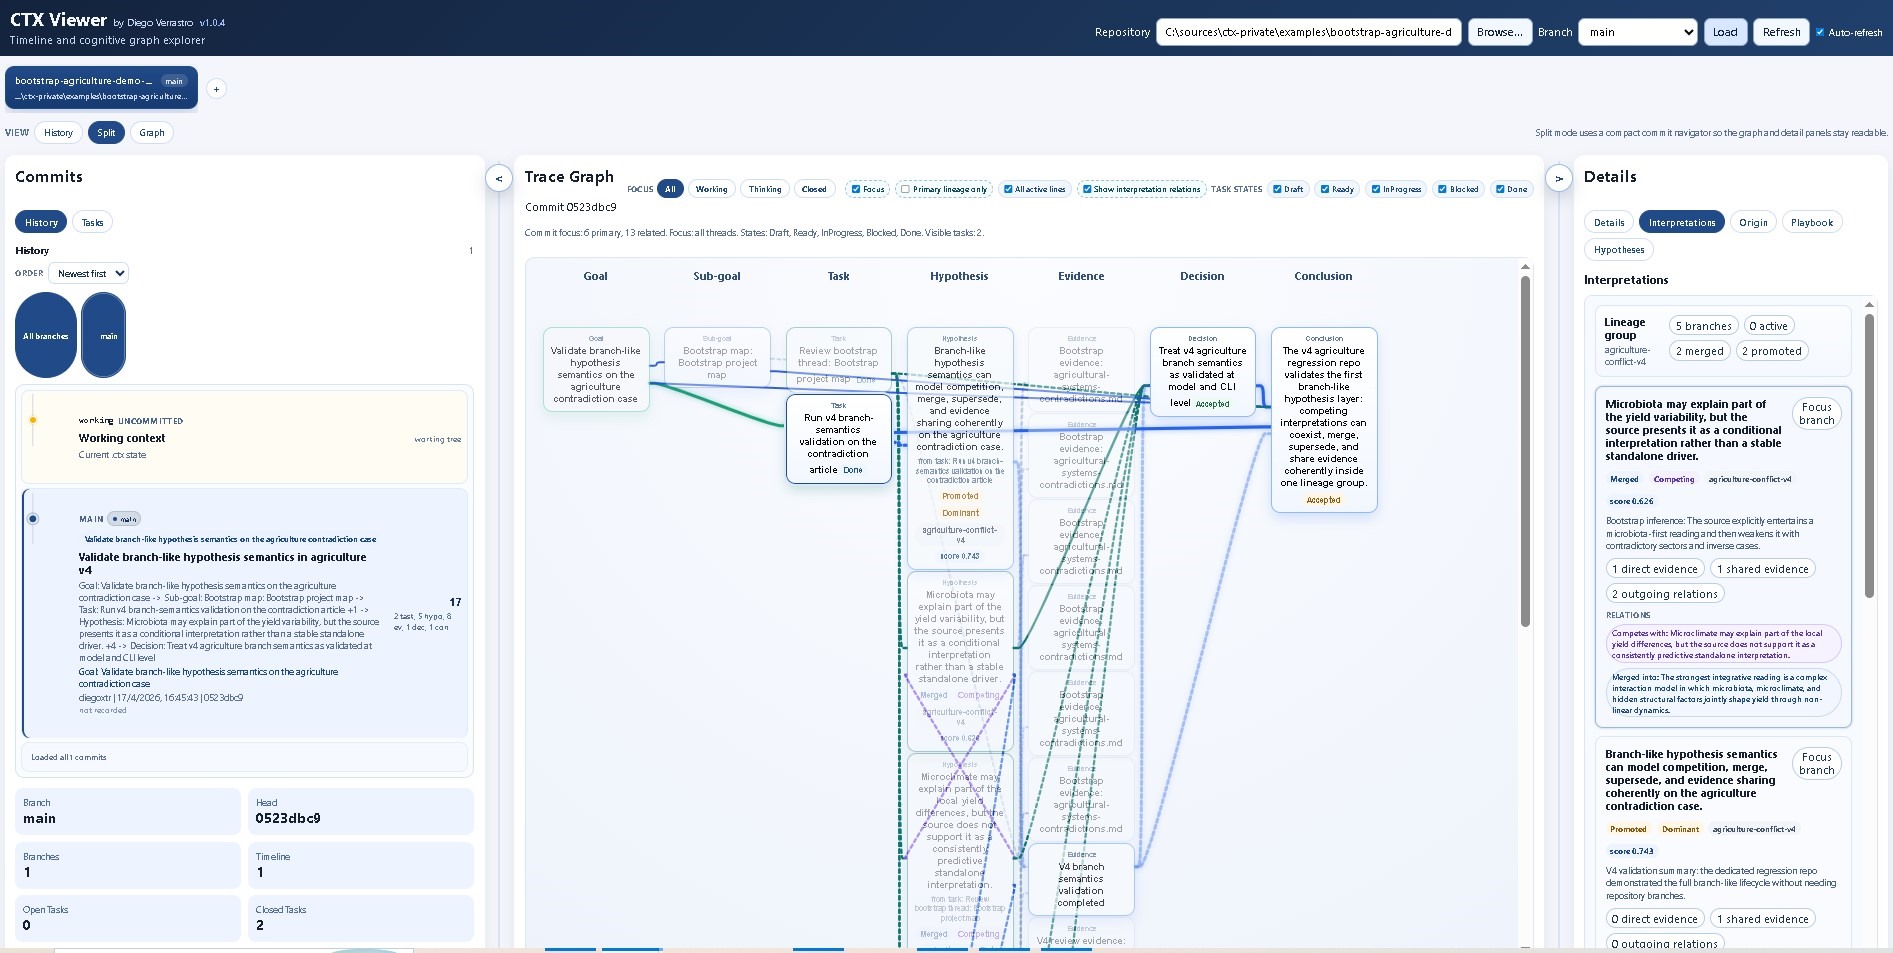1893x953 pixels.
Task: Open the Hypotheses tab in Details panel
Action: [1618, 249]
